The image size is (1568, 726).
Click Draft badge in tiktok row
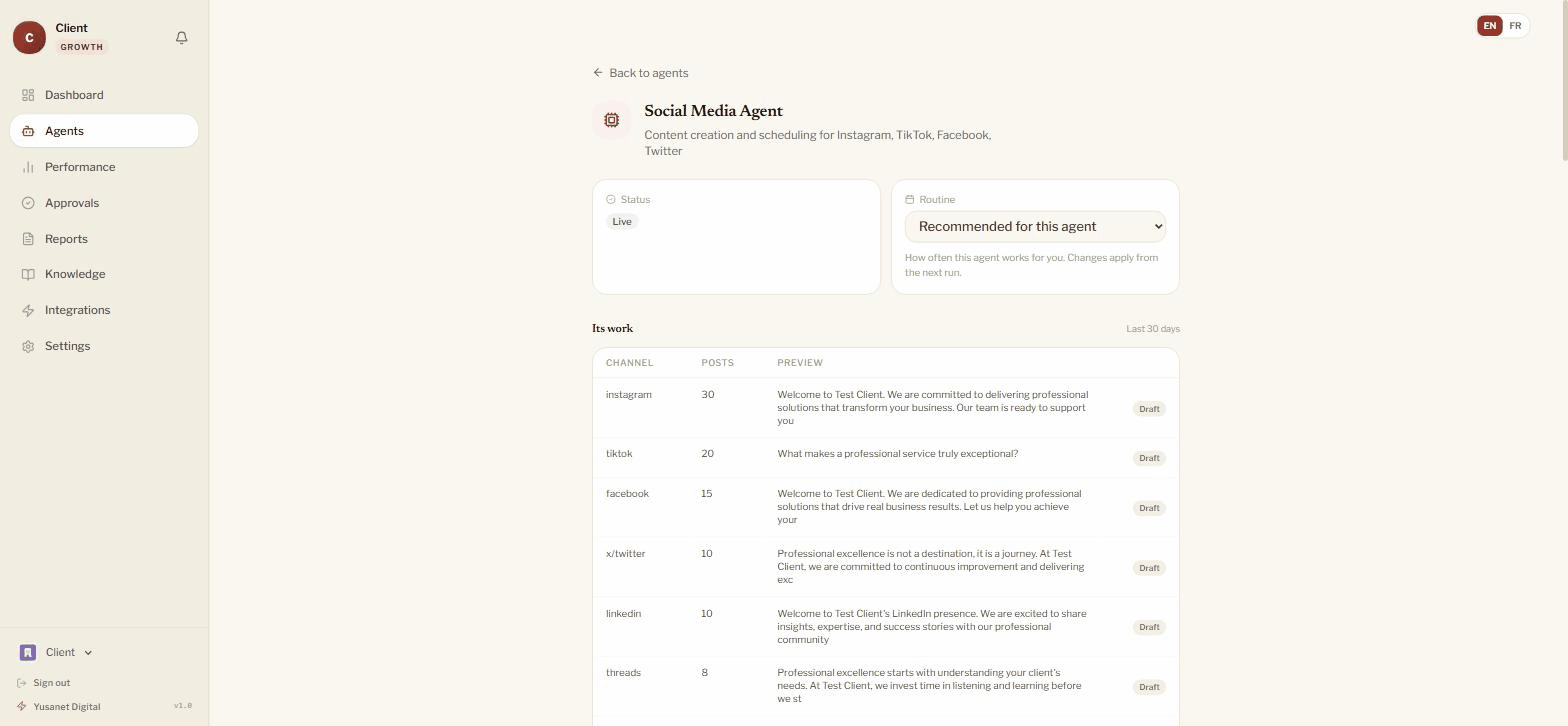coord(1149,458)
